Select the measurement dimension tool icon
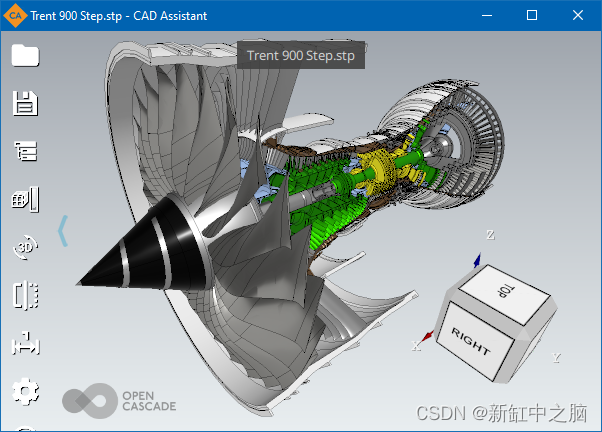Screen dimensions: 602x432 point(26,343)
